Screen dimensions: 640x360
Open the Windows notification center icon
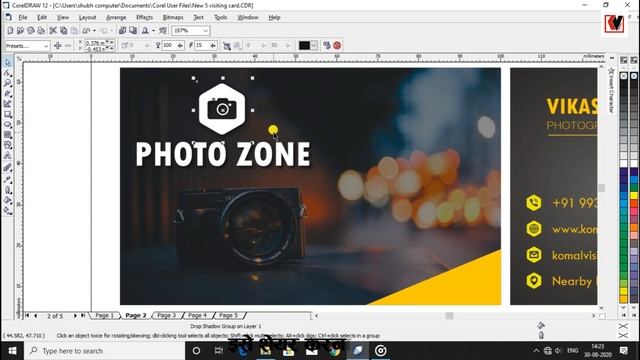click(x=624, y=351)
